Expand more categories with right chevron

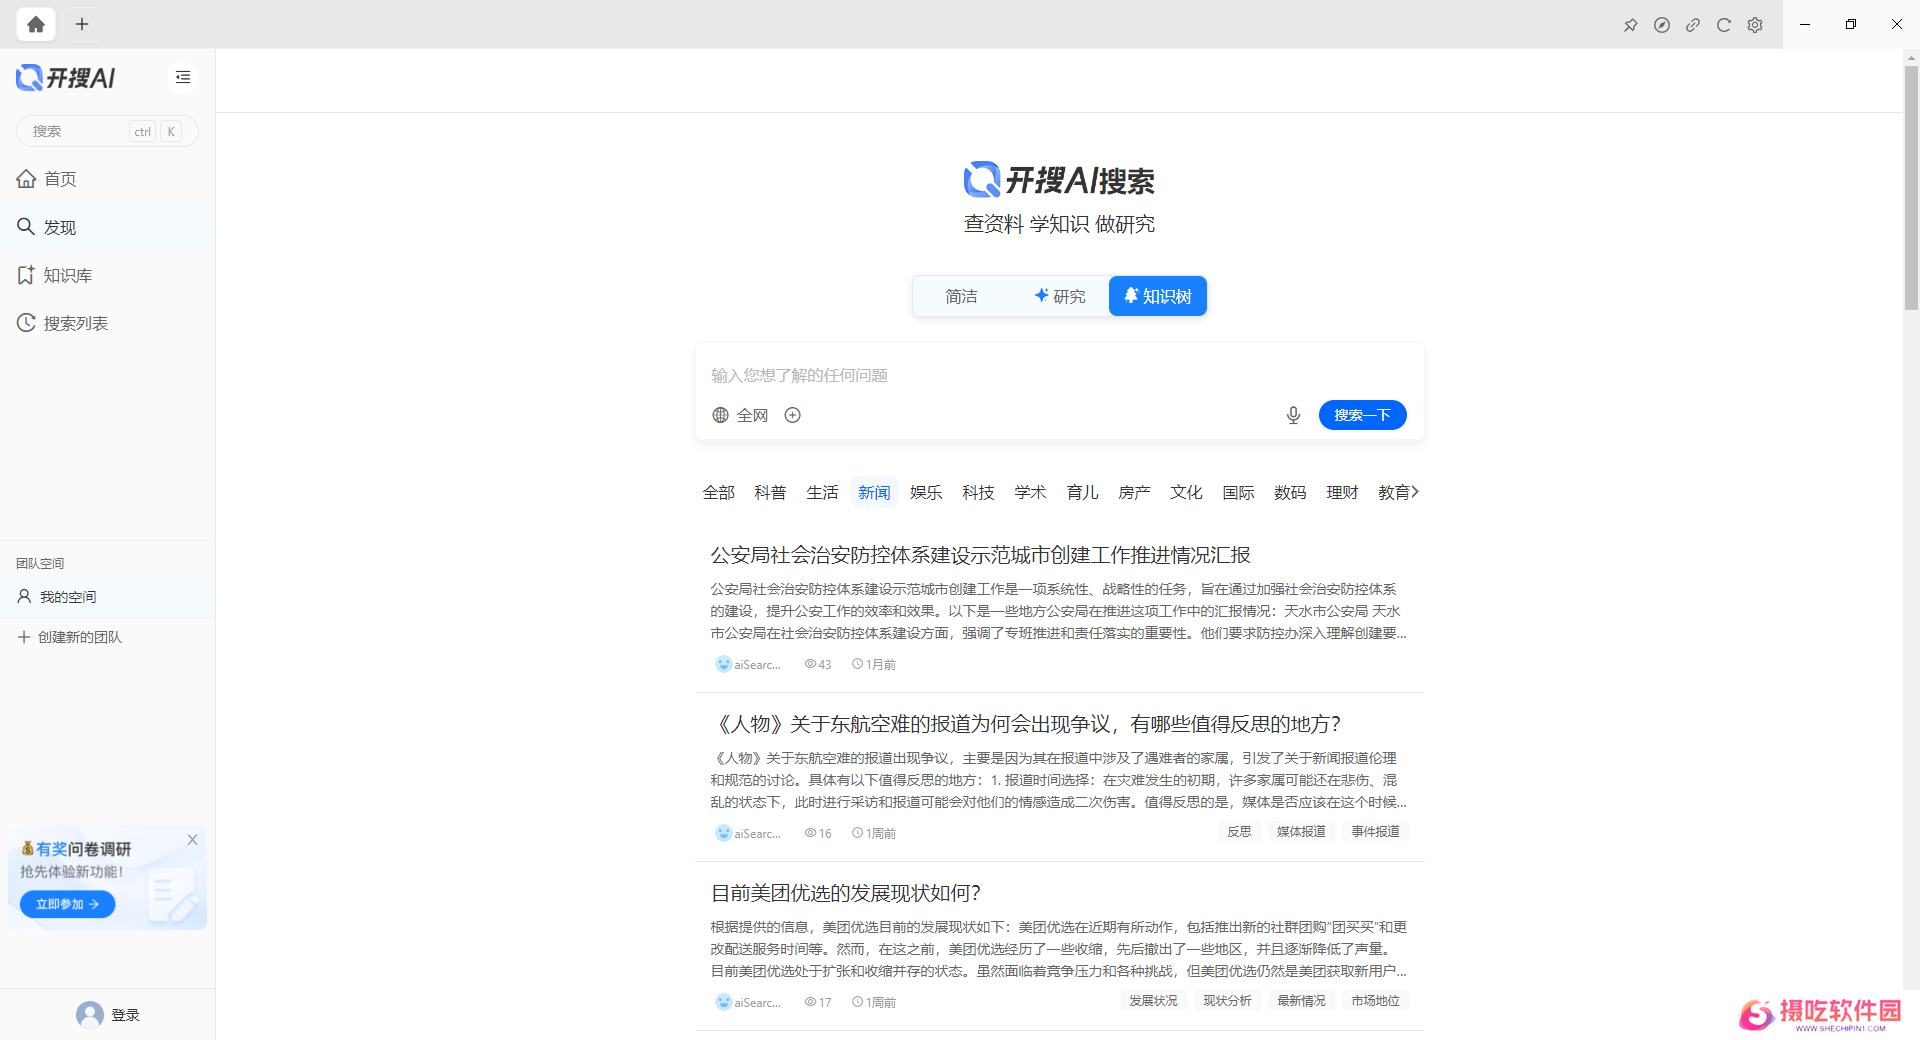[x=1415, y=492]
